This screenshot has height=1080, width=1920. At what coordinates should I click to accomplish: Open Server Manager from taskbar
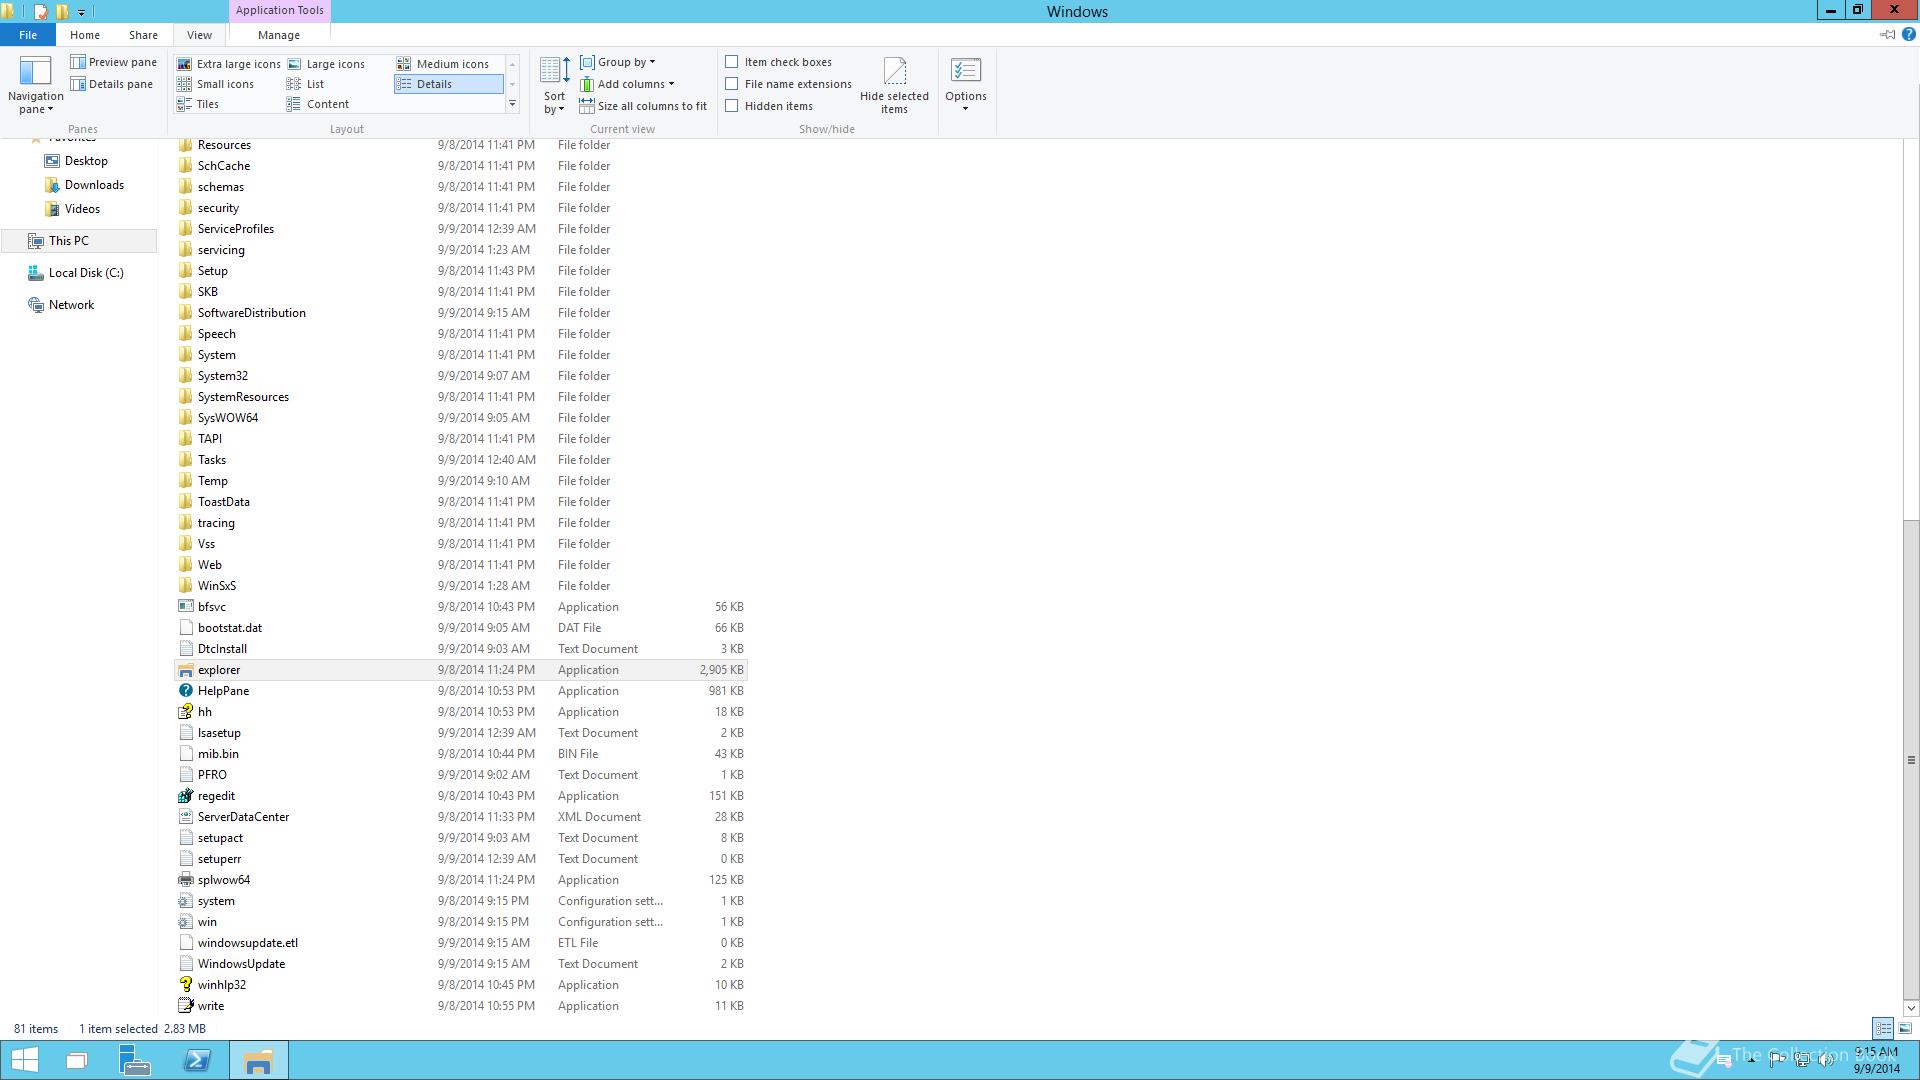pyautogui.click(x=134, y=1060)
